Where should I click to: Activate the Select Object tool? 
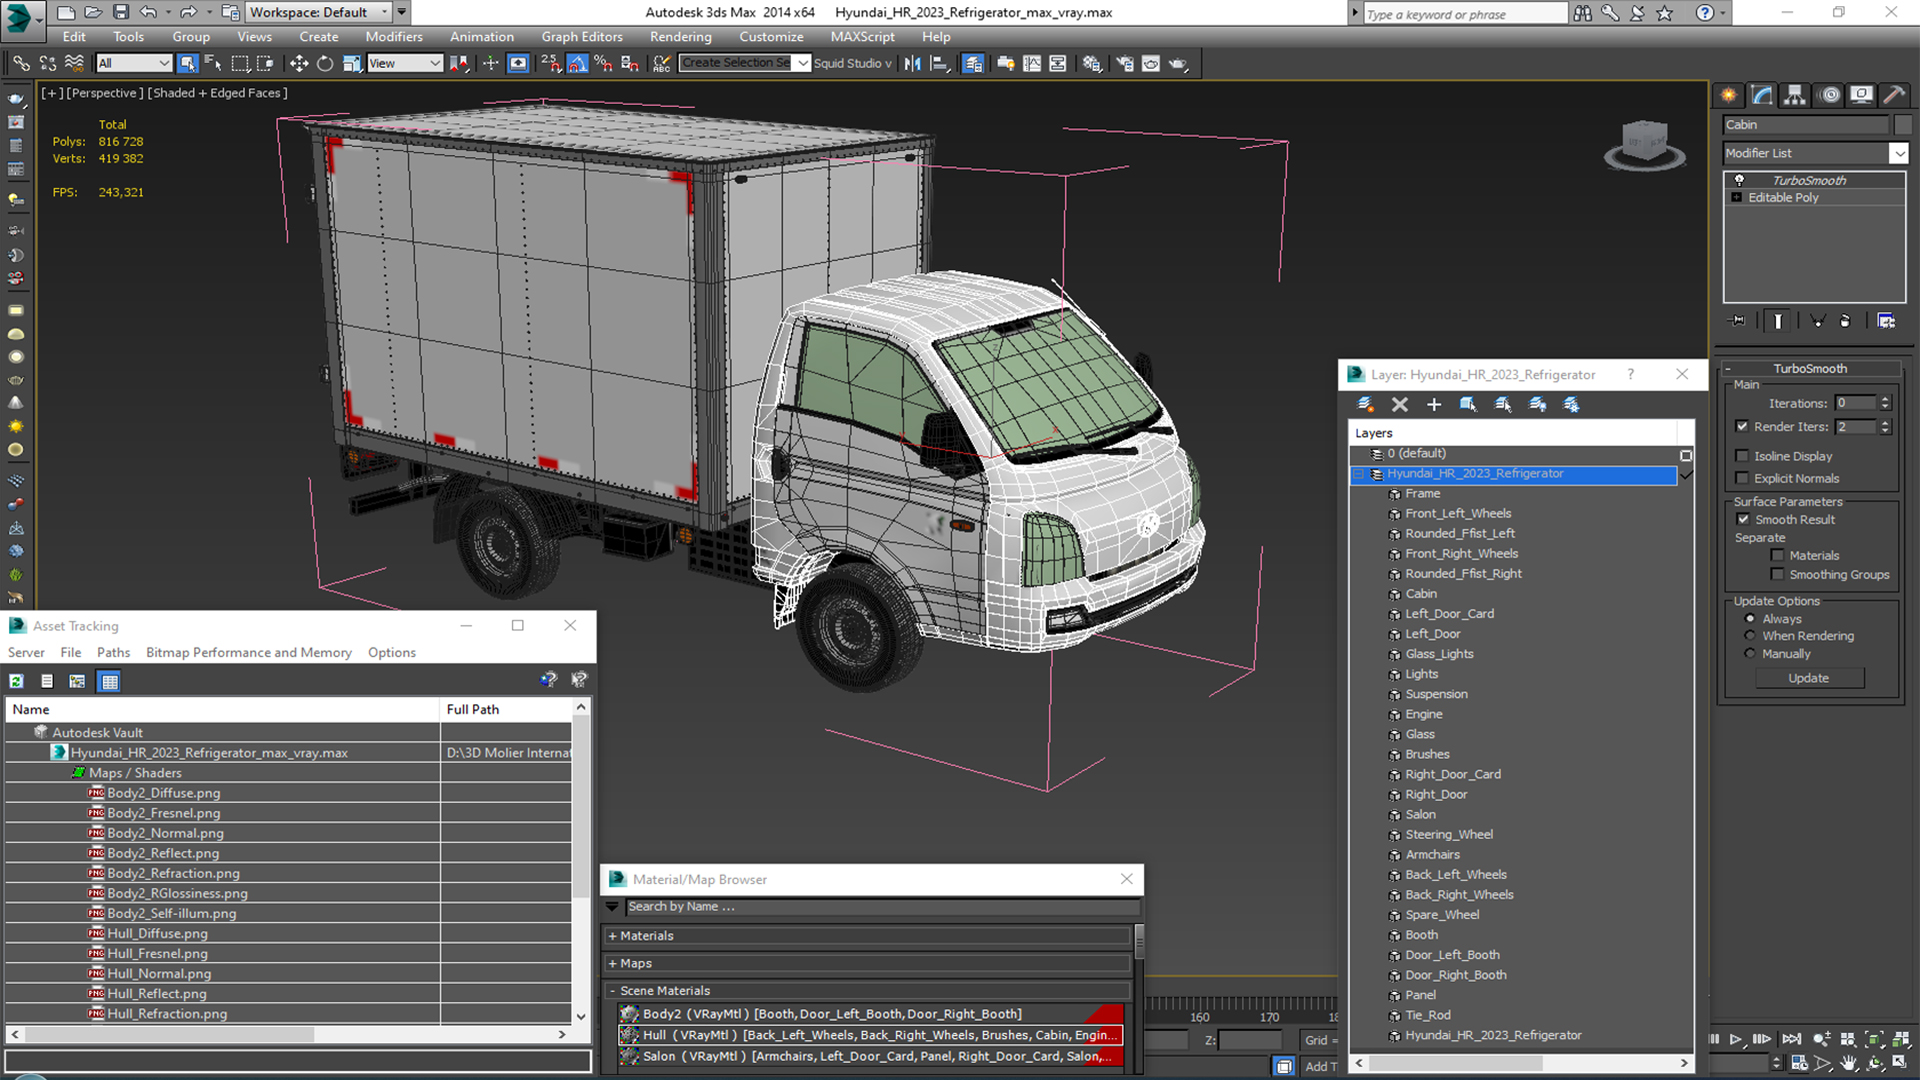(187, 63)
